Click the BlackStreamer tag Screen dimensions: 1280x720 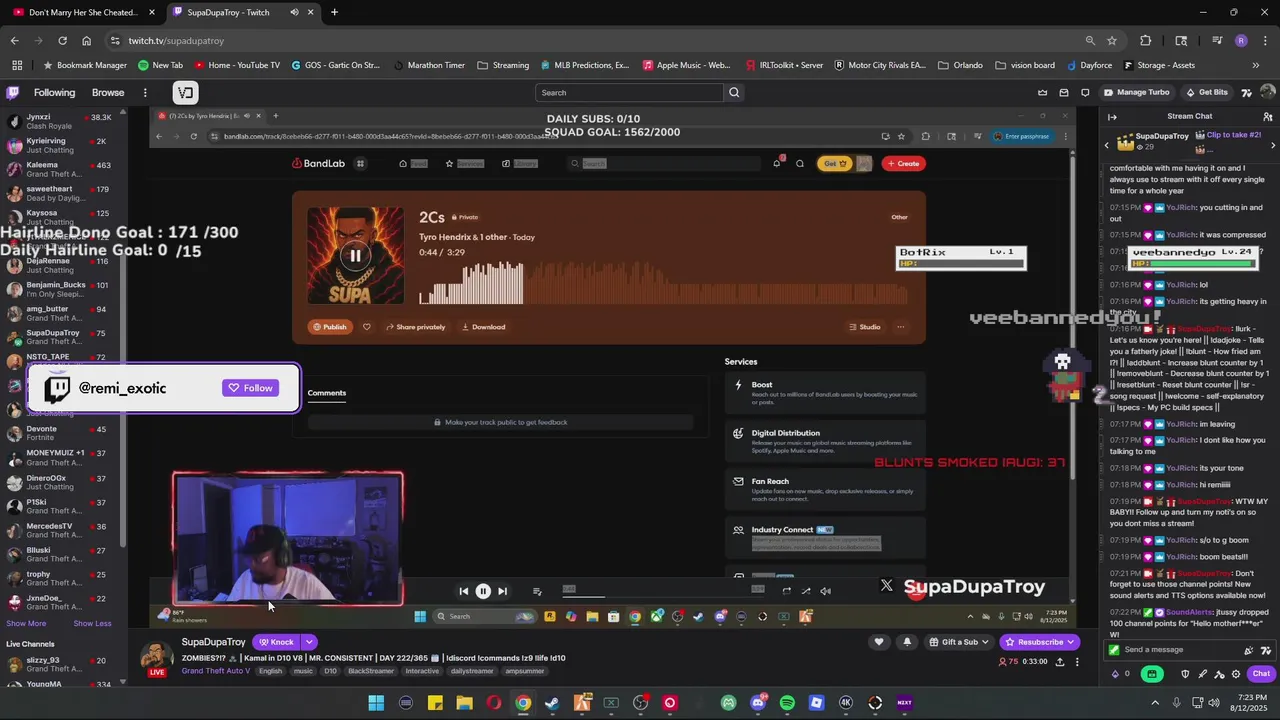371,671
